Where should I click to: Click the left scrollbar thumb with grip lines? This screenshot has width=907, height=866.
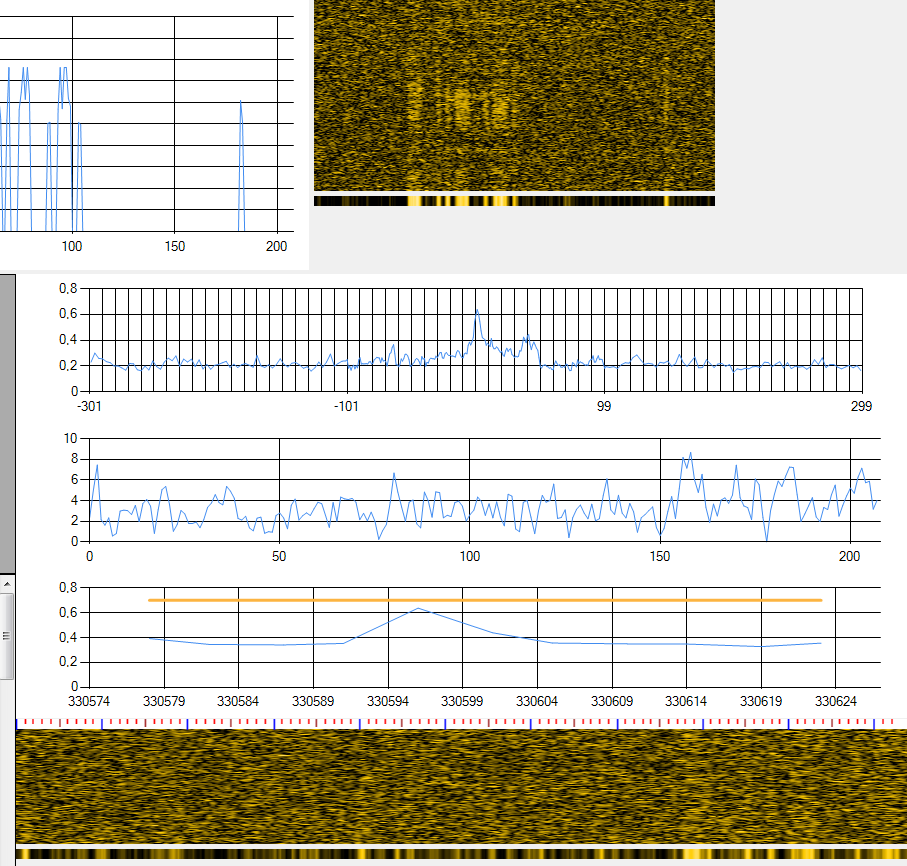tap(7, 636)
